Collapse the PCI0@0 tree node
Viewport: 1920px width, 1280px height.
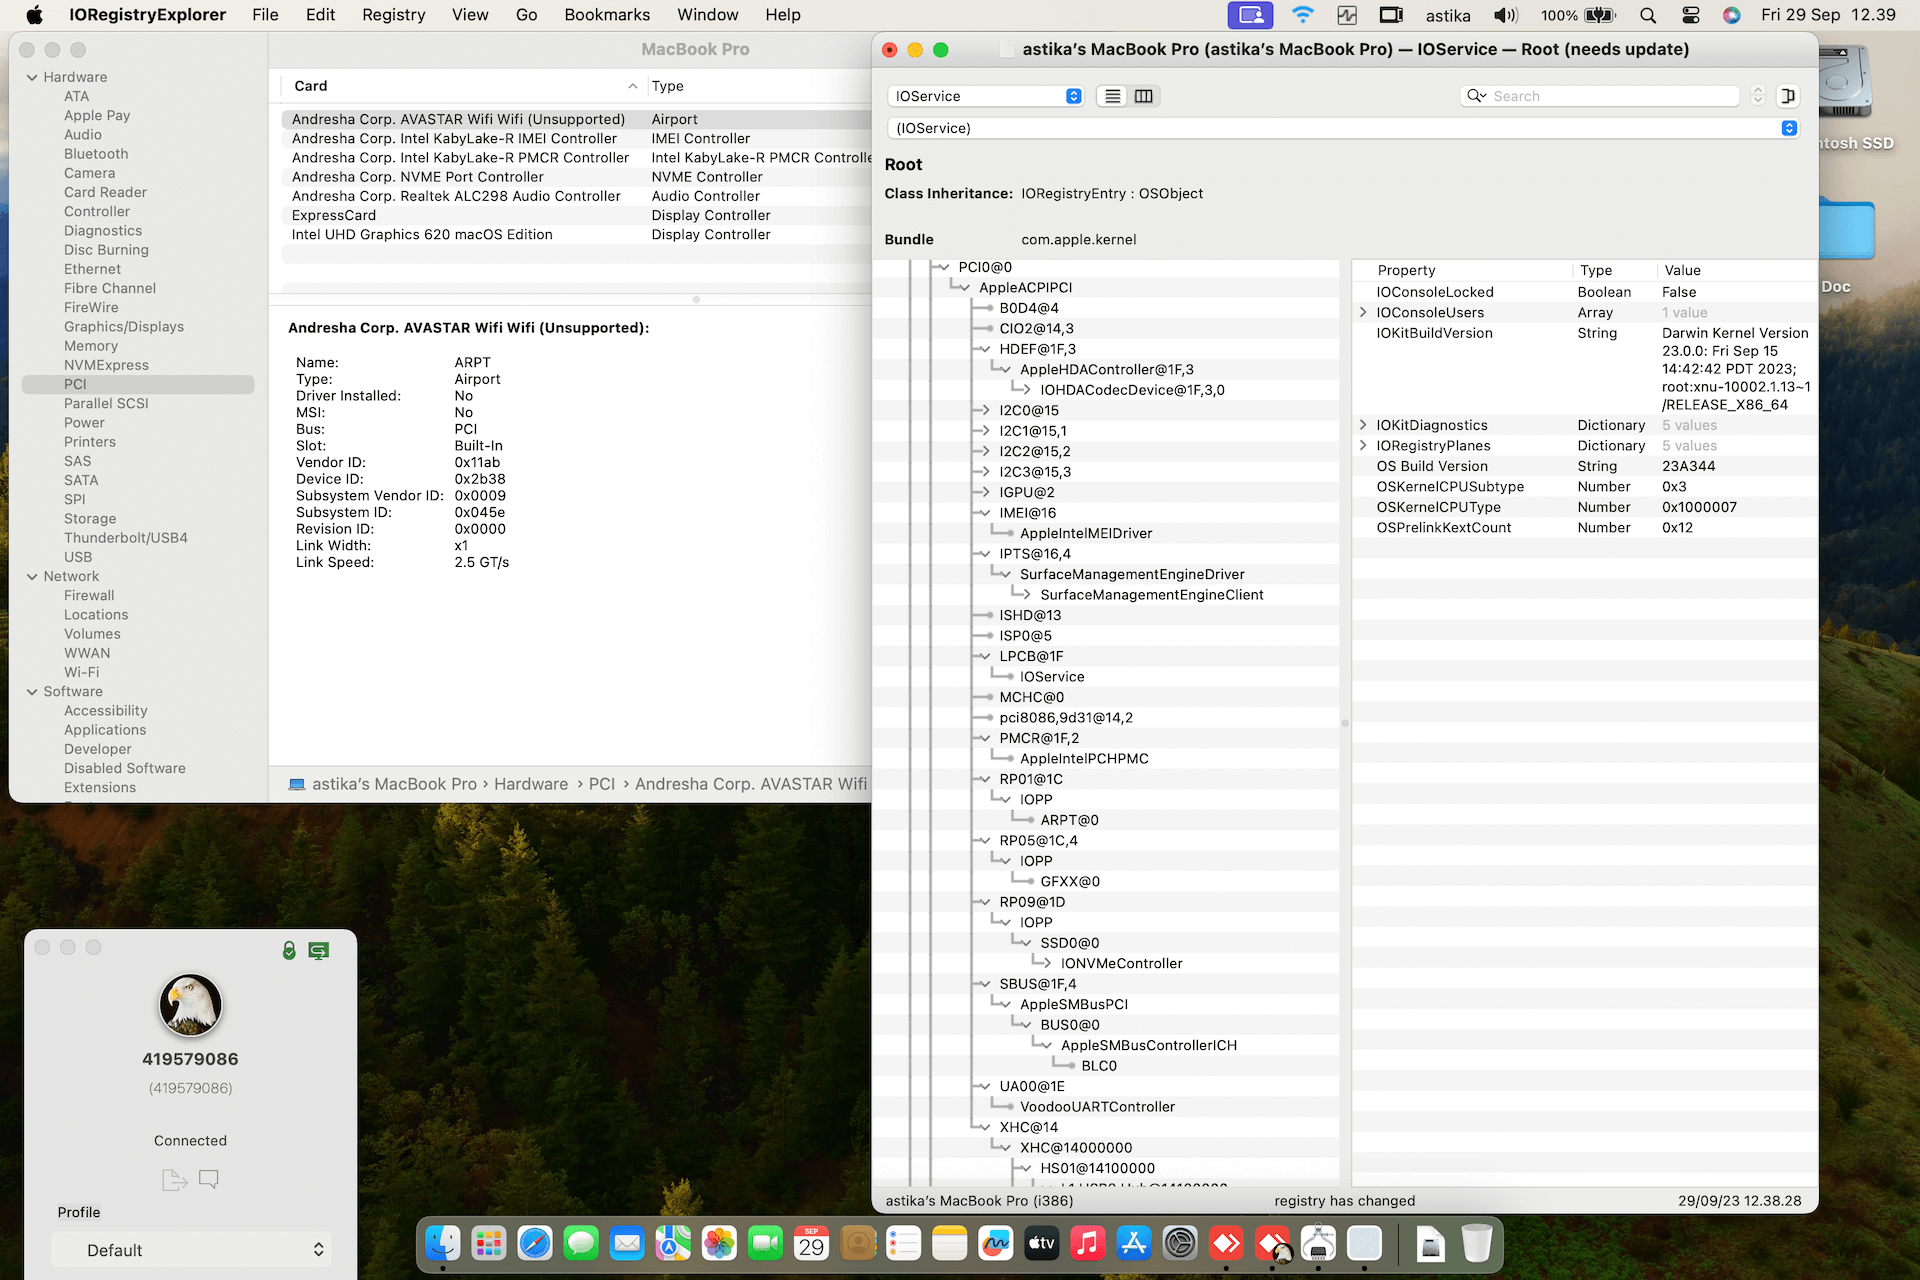pos(943,267)
